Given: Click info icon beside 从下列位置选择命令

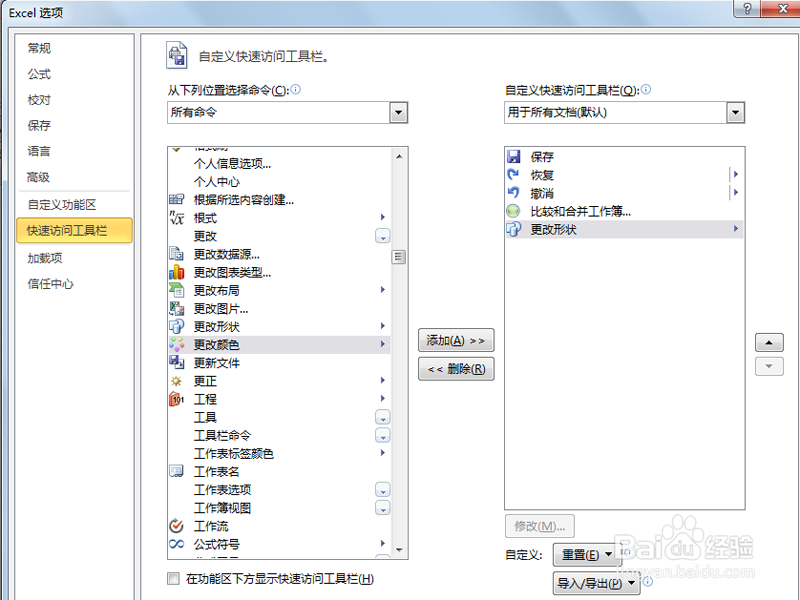Looking at the screenshot, I should click(x=295, y=89).
